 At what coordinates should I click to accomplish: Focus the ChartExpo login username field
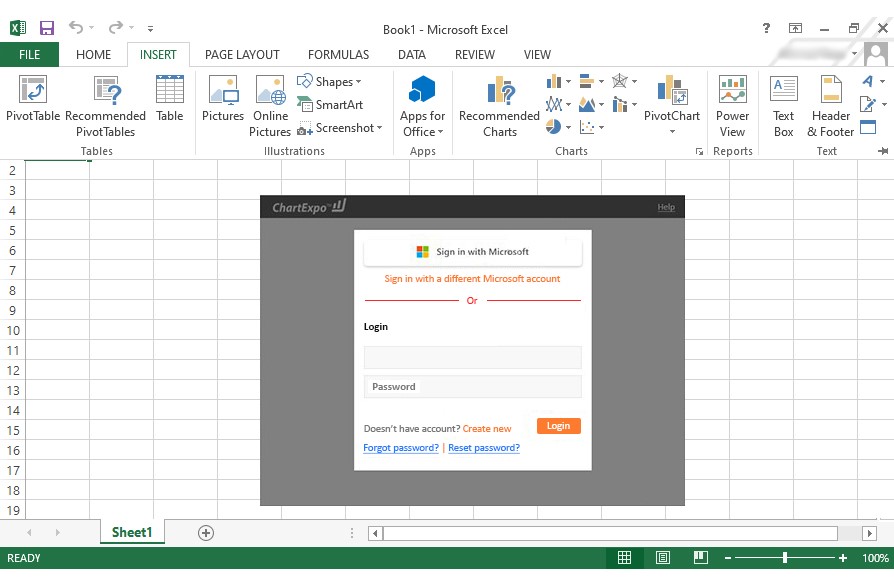(x=473, y=357)
